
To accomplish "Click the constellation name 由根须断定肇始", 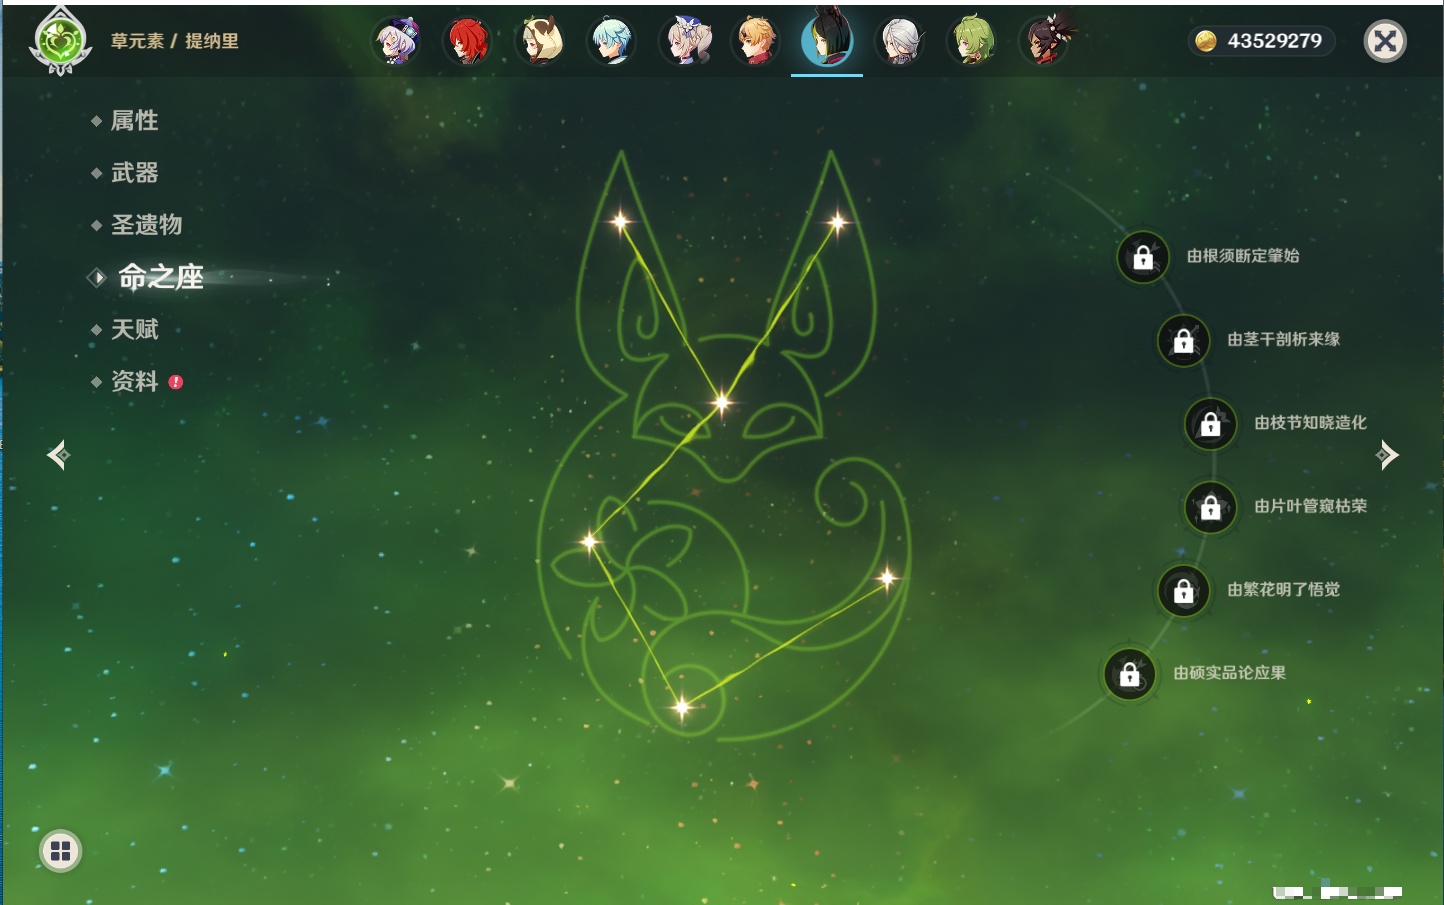I will (1243, 256).
